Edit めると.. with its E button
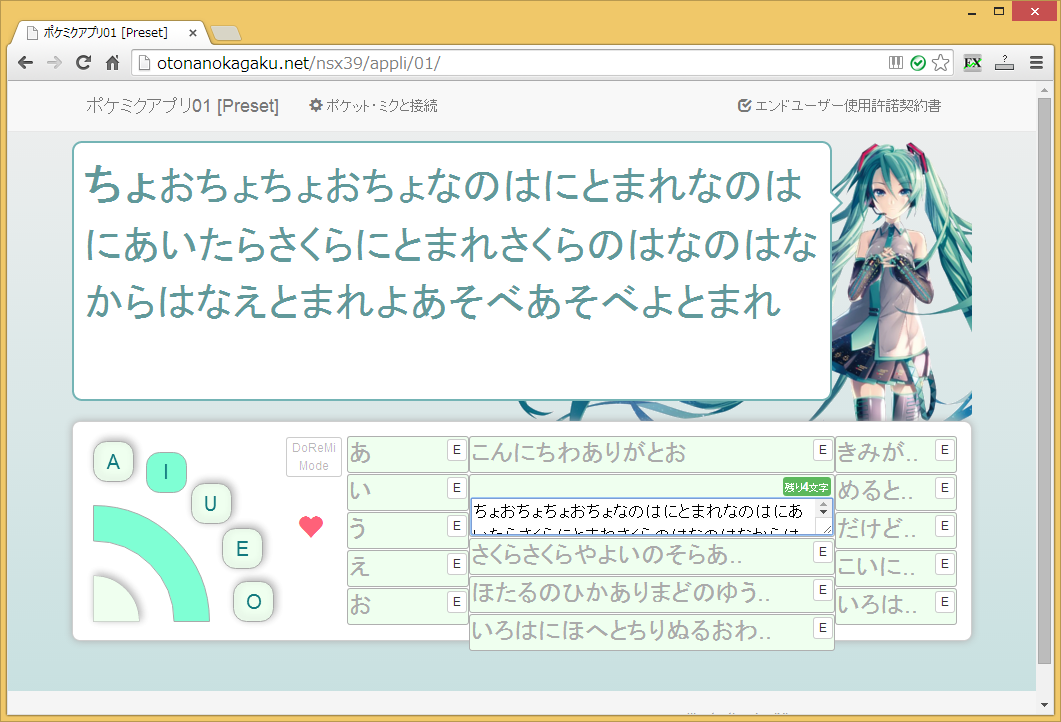1061x722 pixels. [945, 488]
